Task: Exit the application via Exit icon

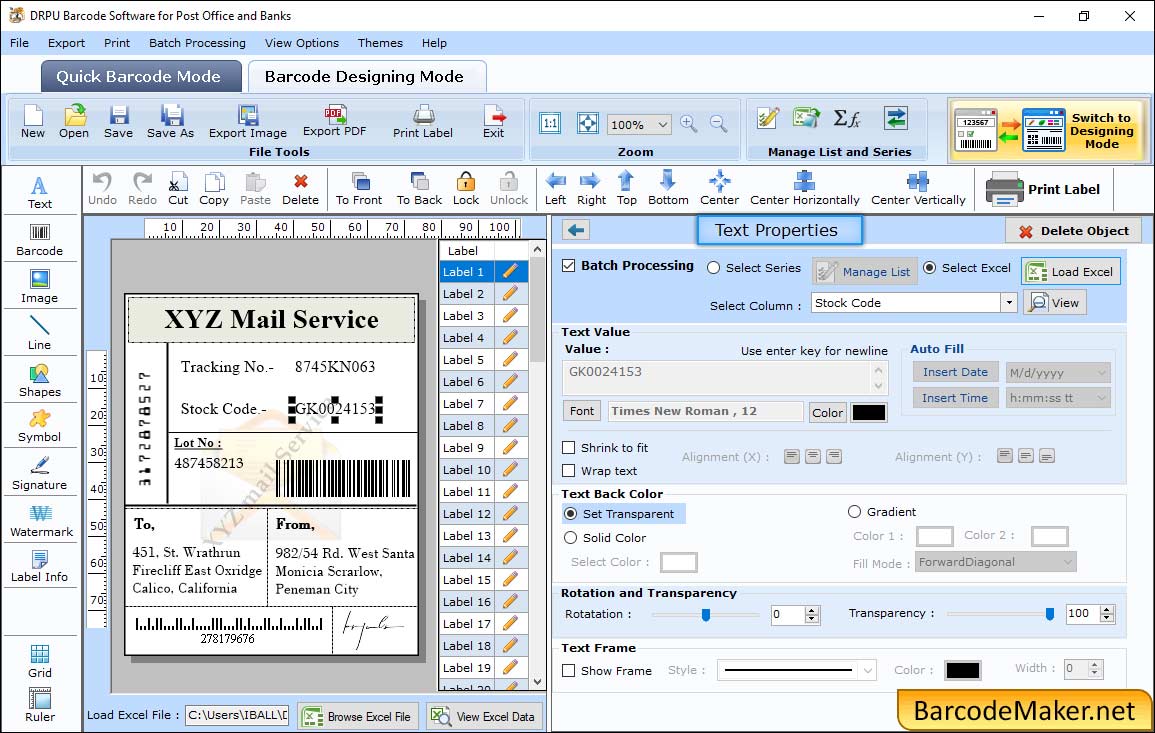Action: click(x=494, y=122)
